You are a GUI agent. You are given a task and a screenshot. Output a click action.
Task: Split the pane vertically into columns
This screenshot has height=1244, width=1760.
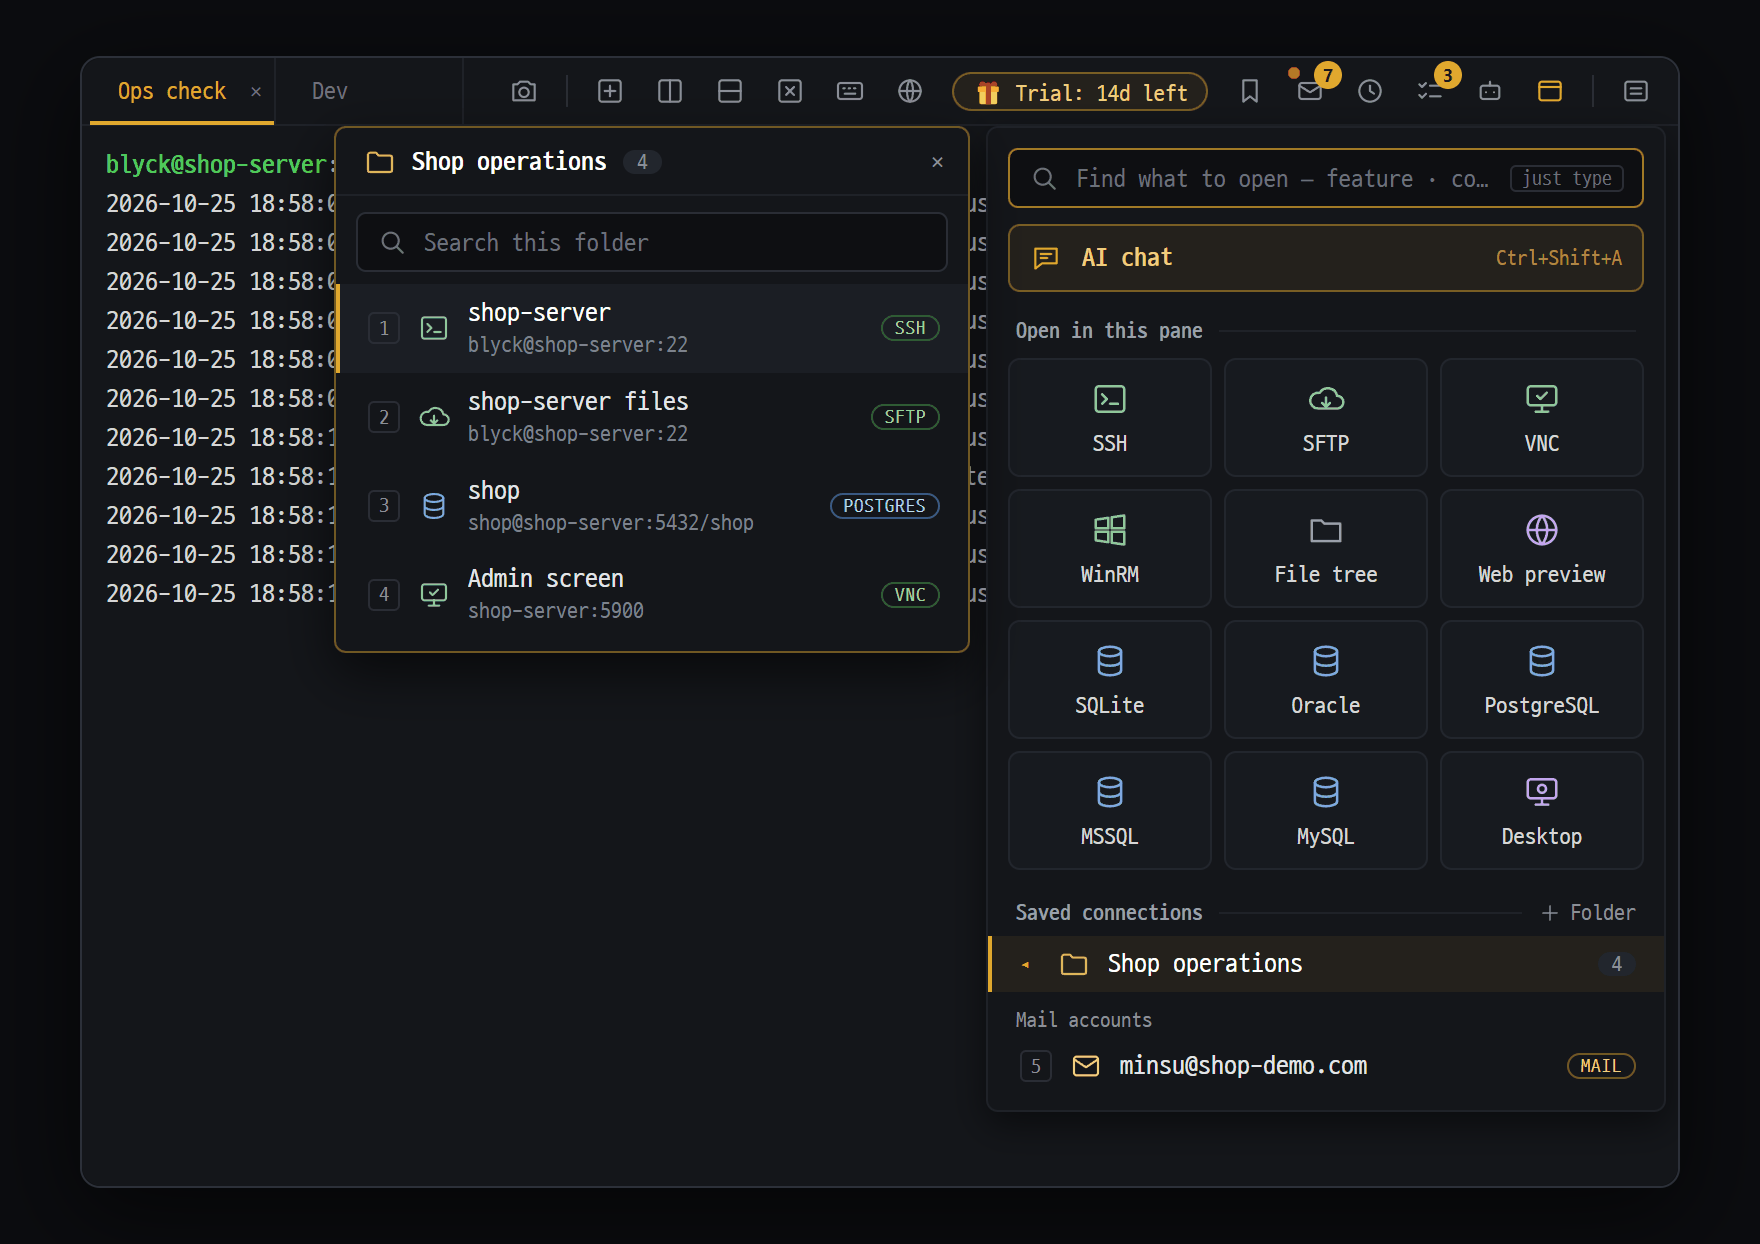[670, 91]
